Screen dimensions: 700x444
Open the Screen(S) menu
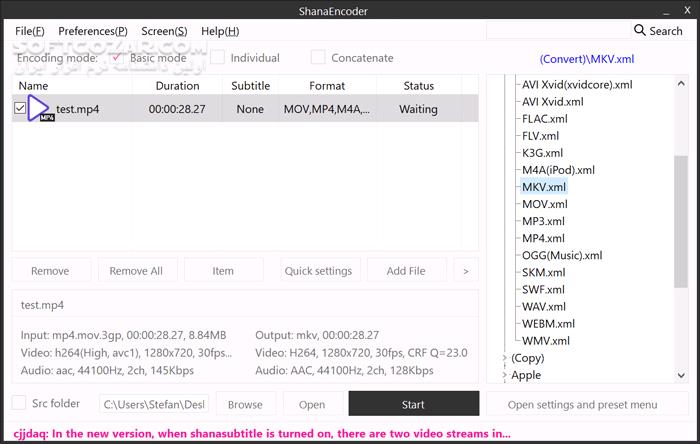point(164,31)
